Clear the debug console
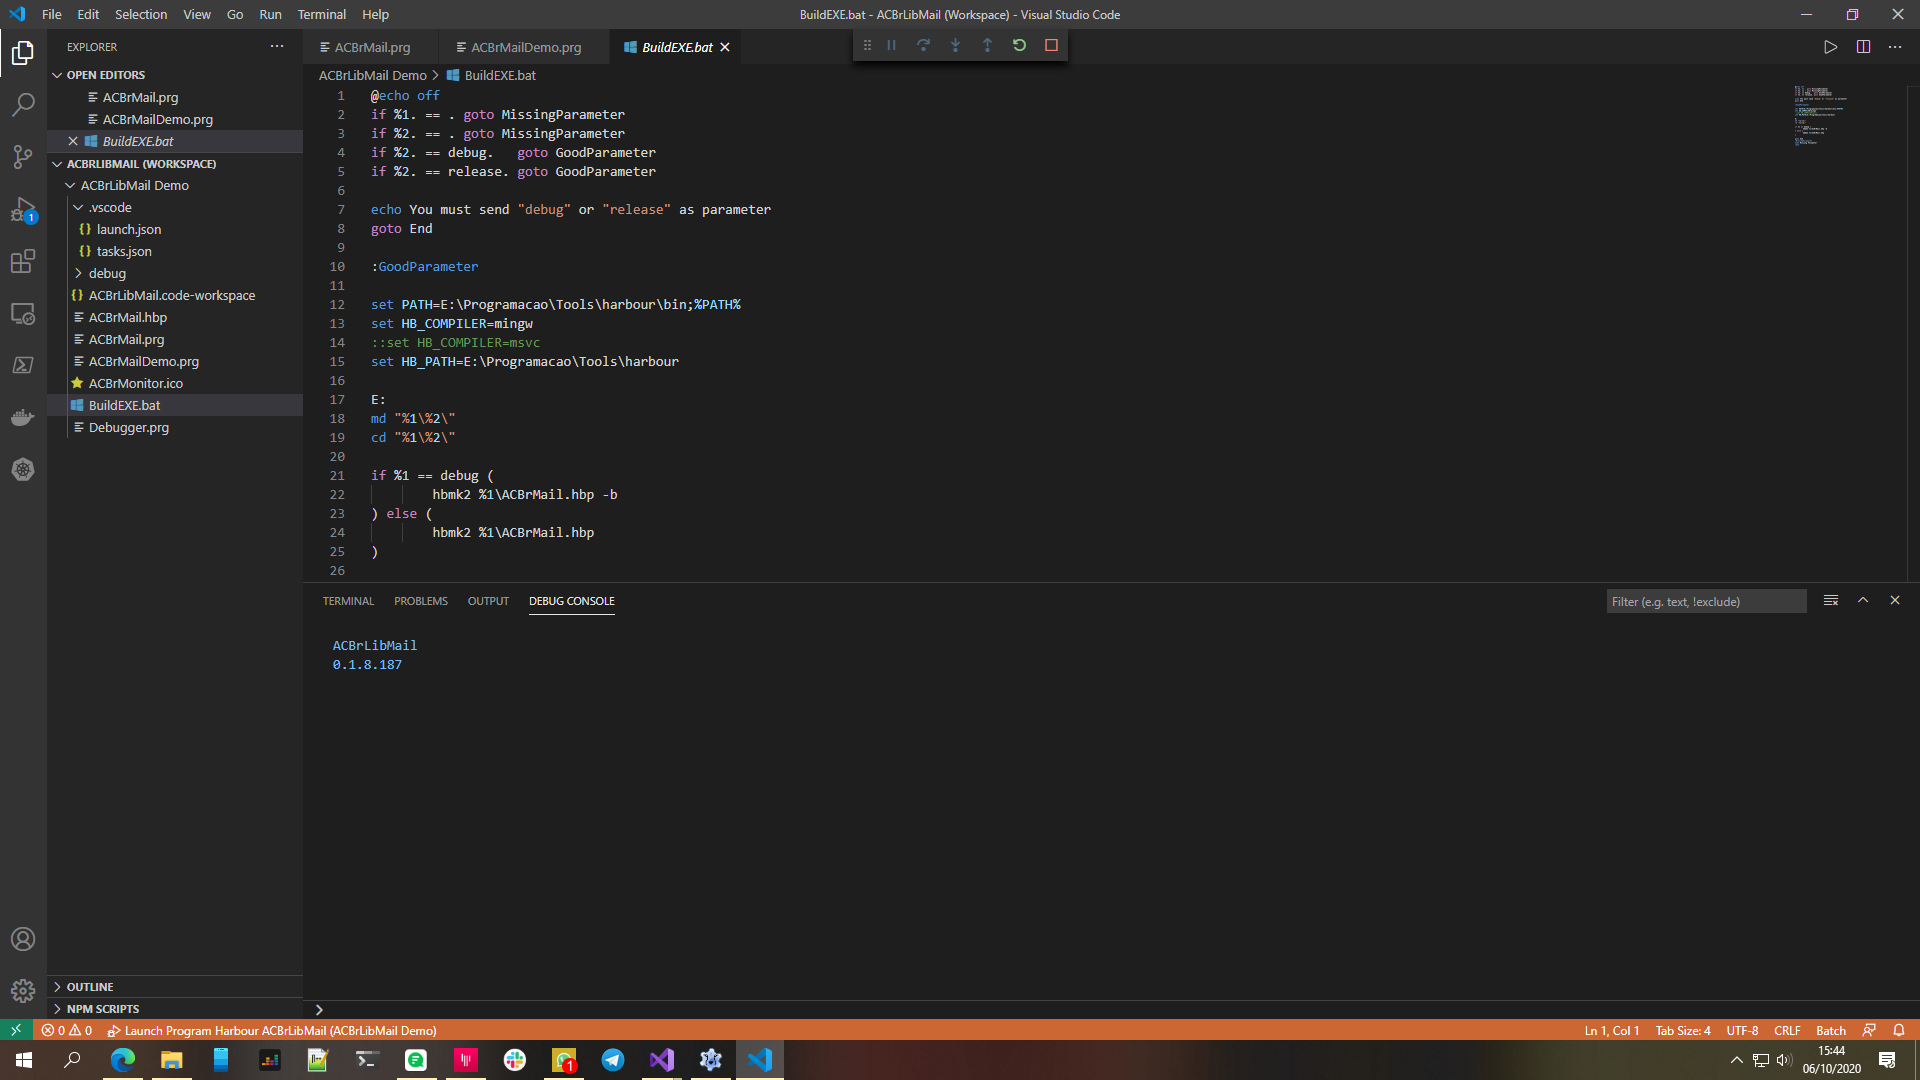 click(1831, 601)
